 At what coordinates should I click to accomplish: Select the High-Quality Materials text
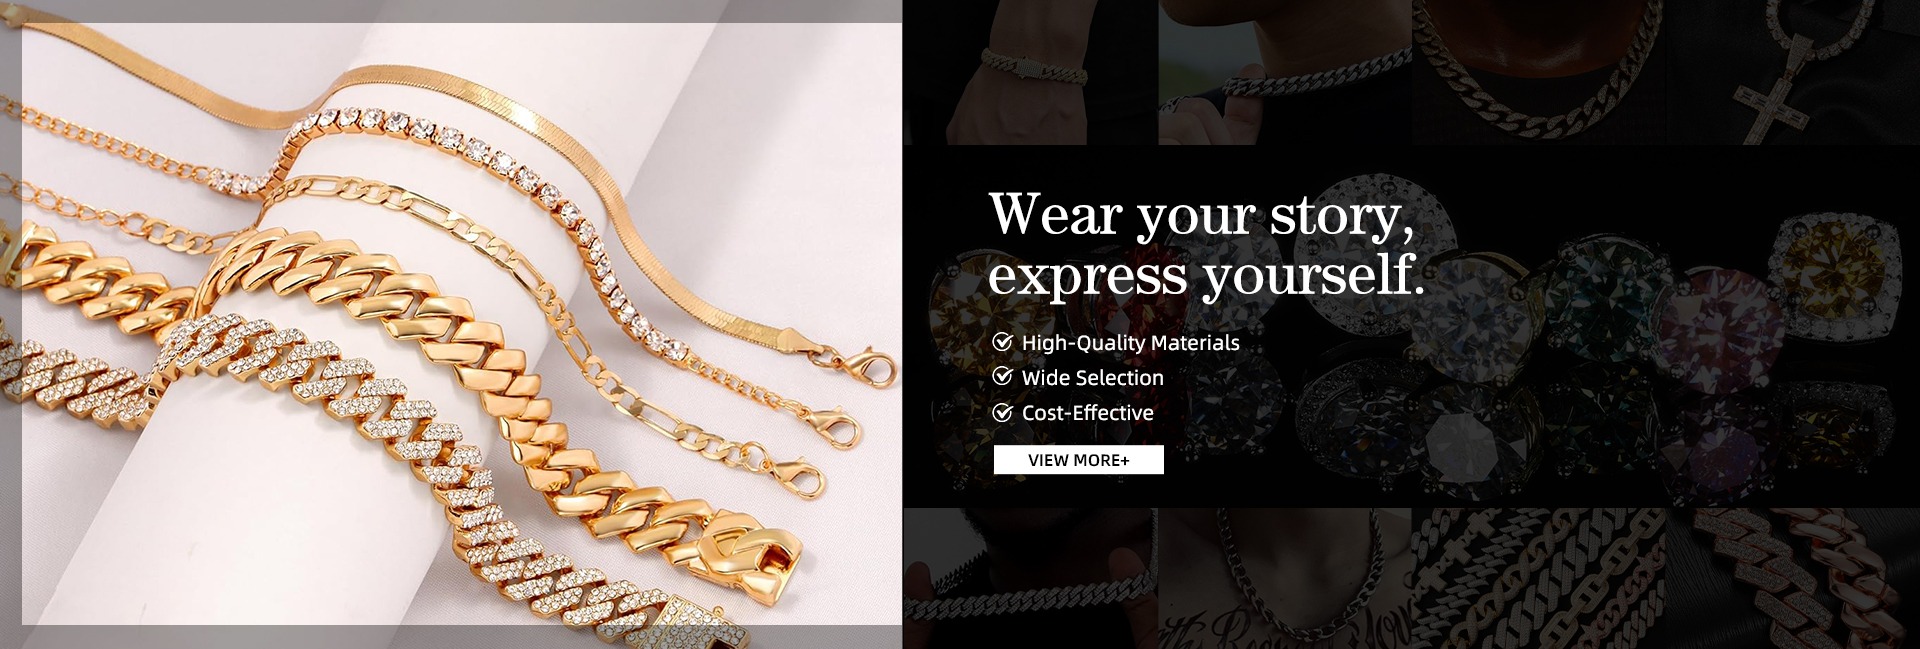pyautogui.click(x=1130, y=343)
